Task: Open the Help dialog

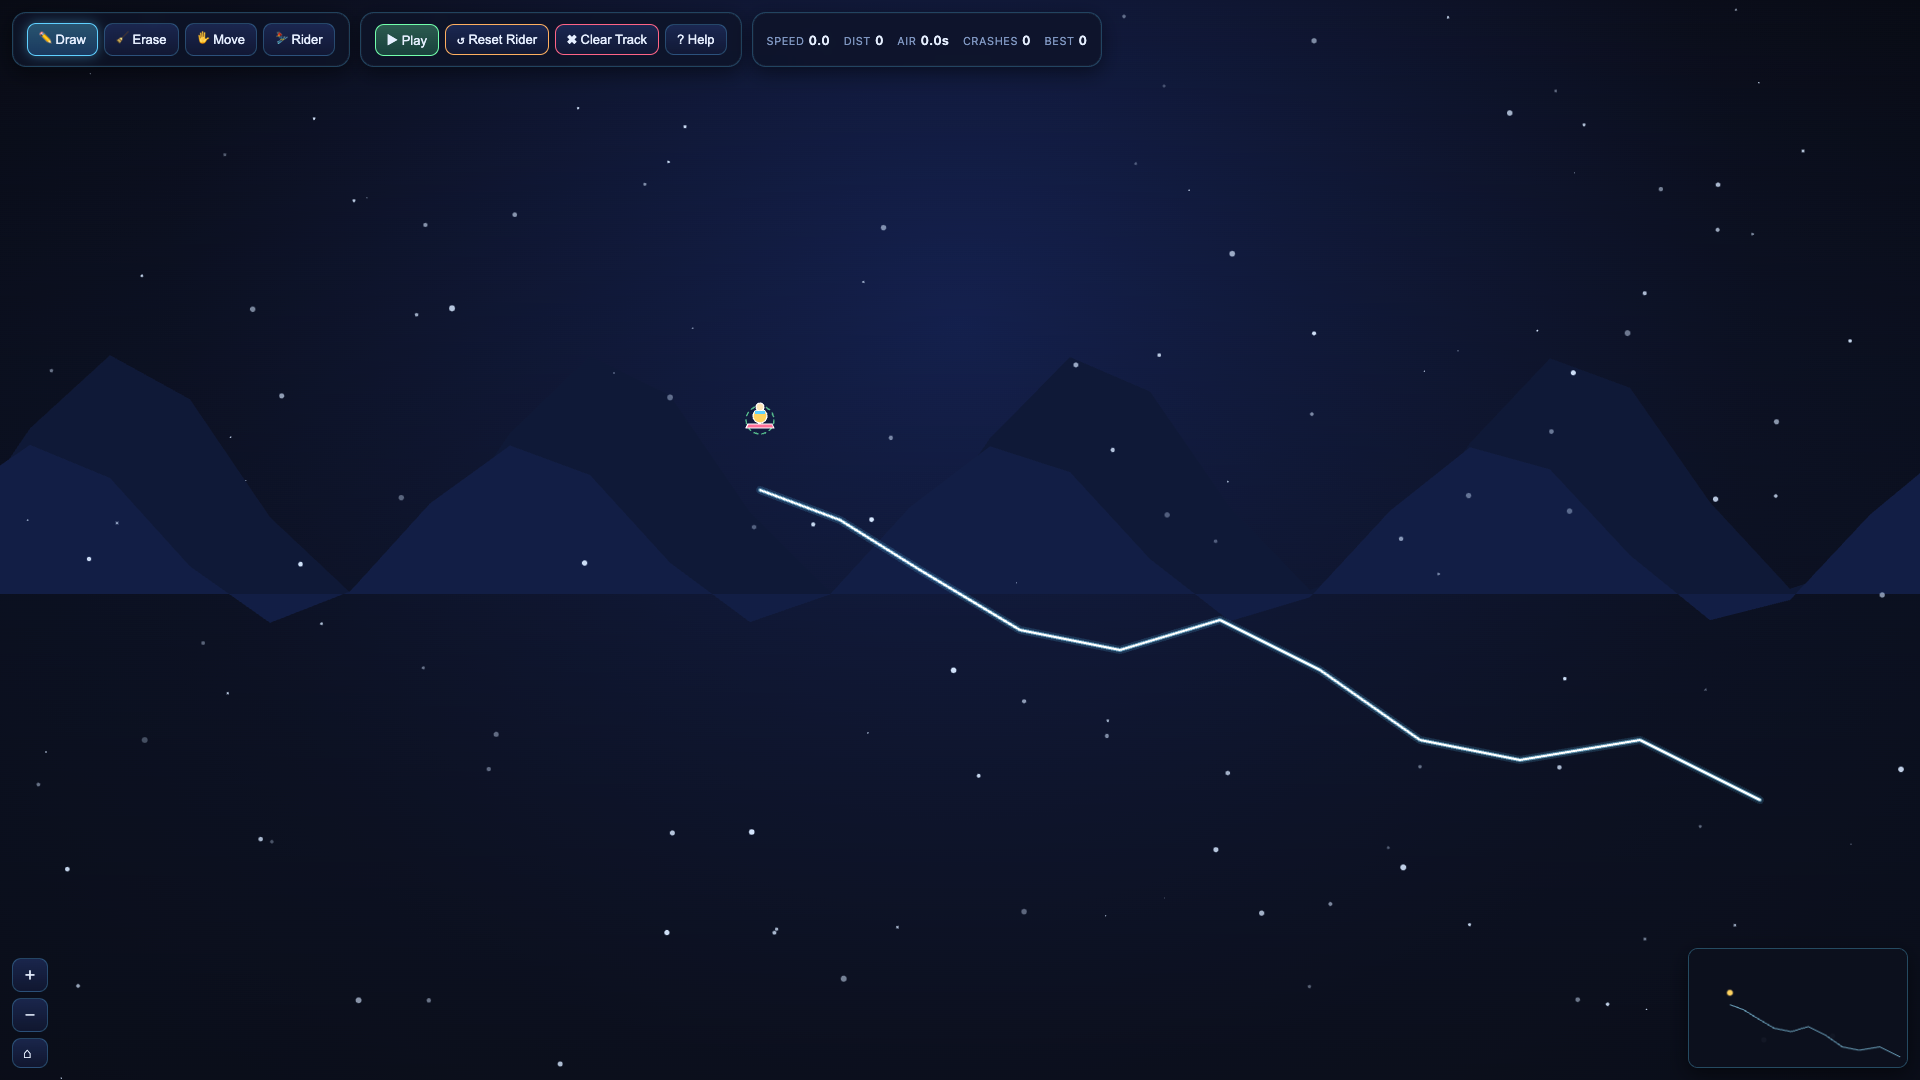Action: (696, 40)
